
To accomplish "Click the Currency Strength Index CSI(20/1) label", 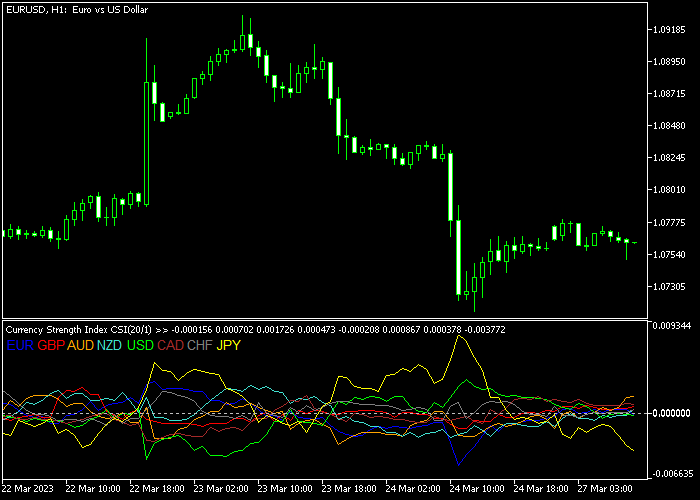I will coord(78,330).
